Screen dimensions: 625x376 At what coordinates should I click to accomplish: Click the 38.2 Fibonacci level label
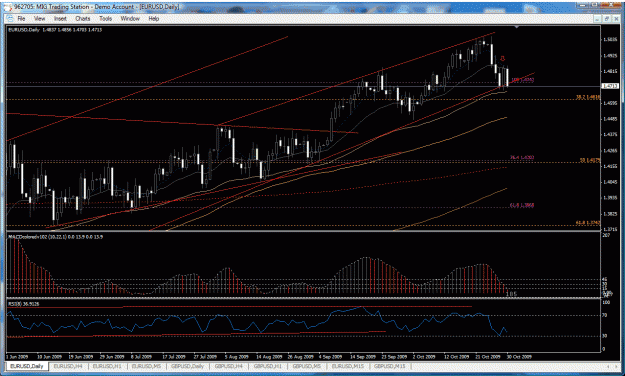coord(588,97)
